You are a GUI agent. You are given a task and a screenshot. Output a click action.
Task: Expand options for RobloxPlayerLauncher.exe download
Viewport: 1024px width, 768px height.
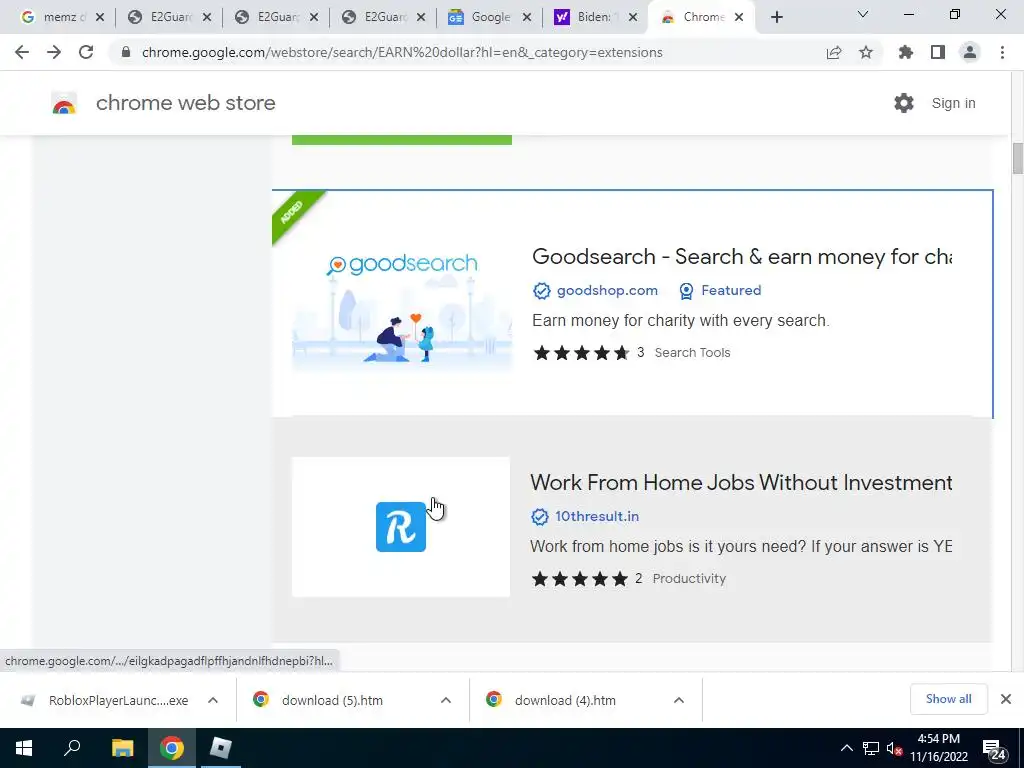pos(213,700)
